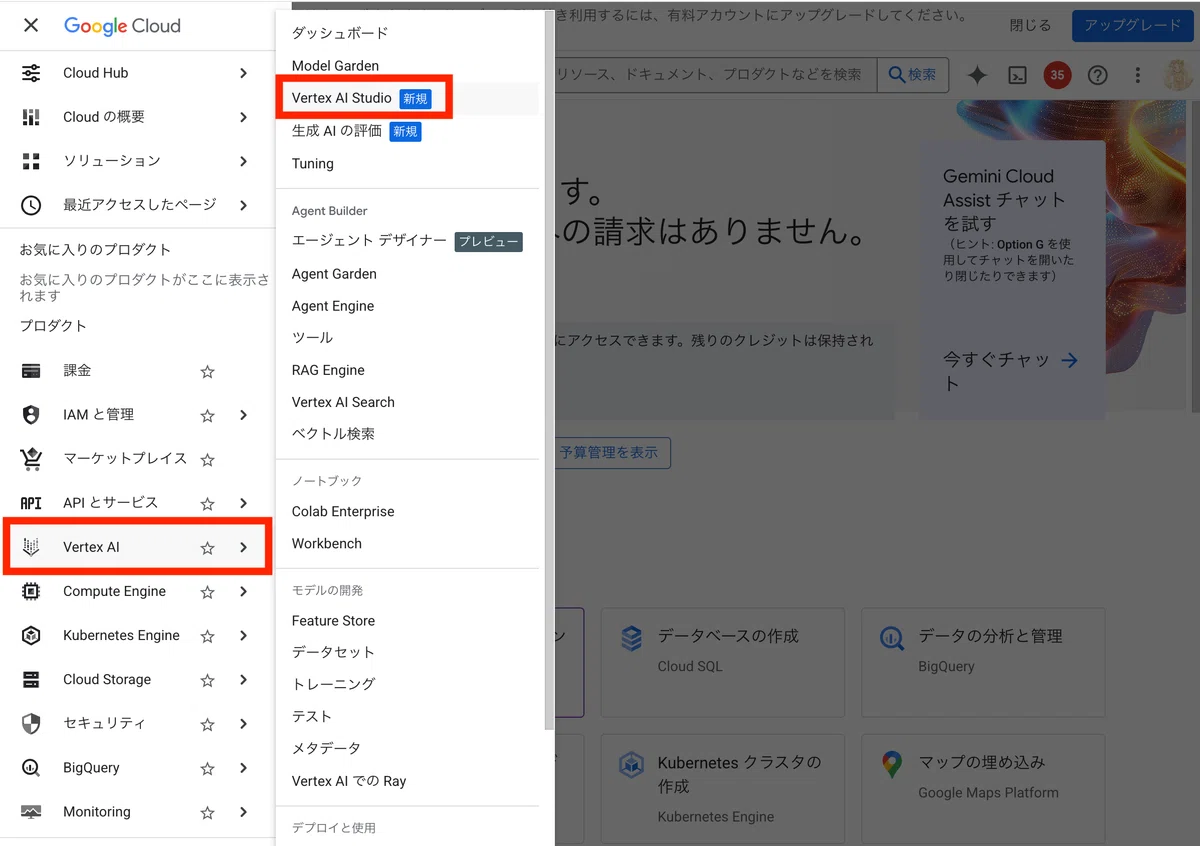Click the Cloud Hub sliders icon

tap(31, 73)
